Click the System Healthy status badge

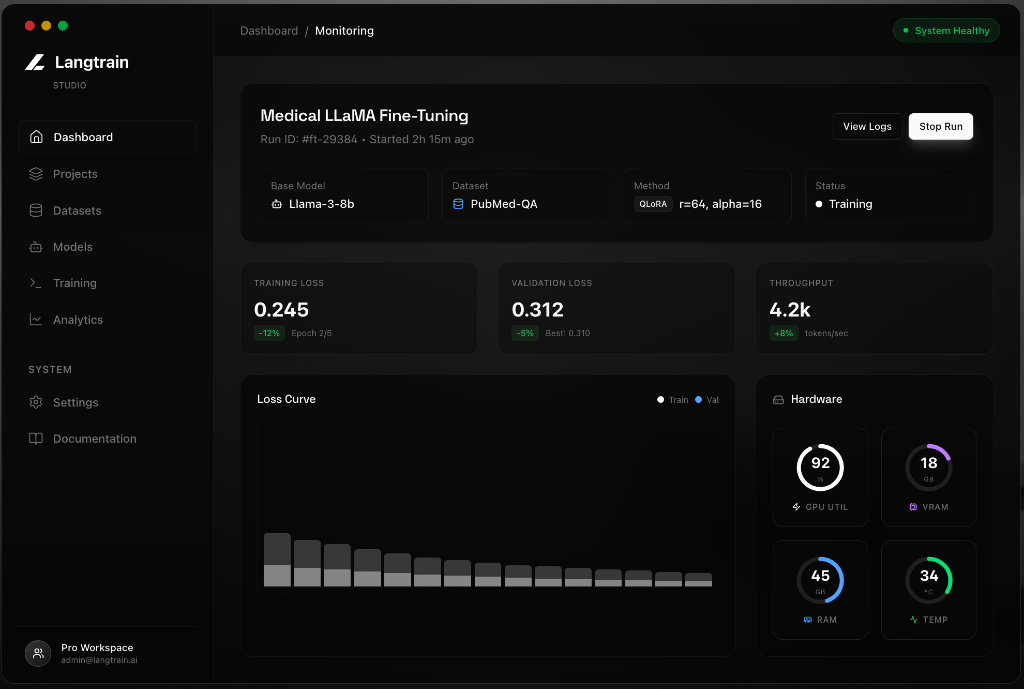click(x=946, y=31)
